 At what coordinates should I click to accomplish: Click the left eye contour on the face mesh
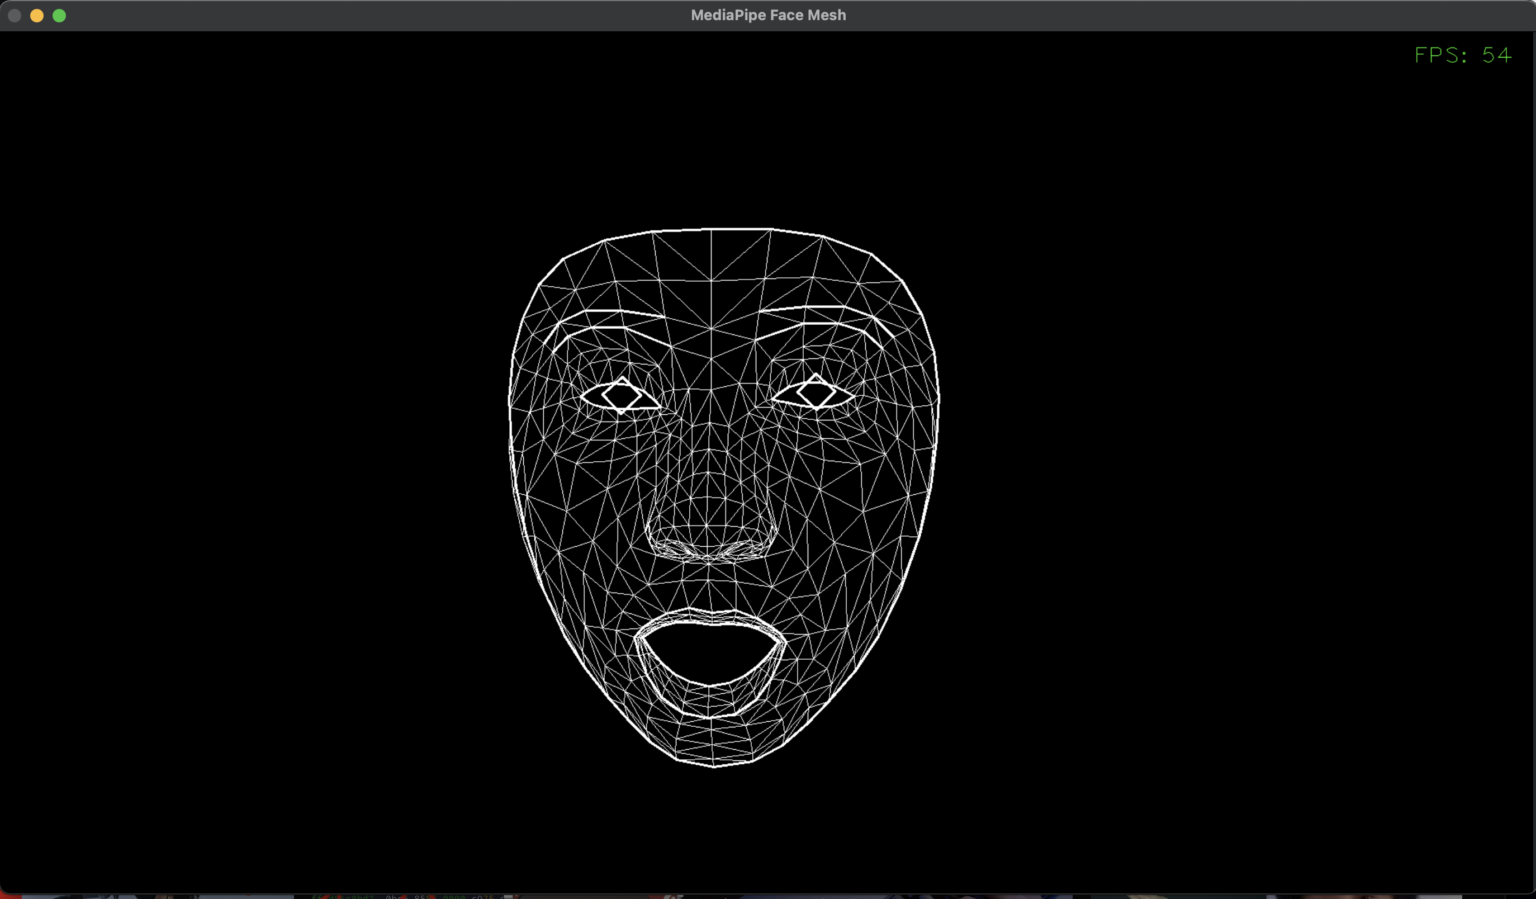coord(620,395)
